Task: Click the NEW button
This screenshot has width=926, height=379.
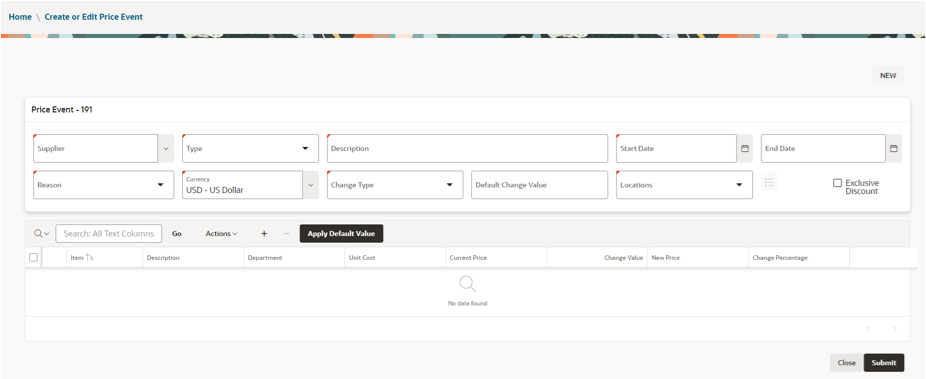Action: 888,76
